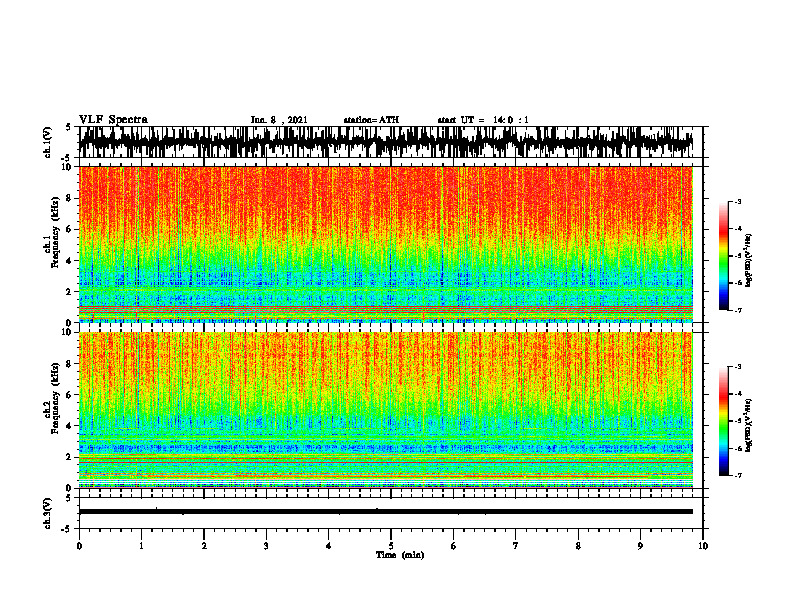Click the "ch.1(V)" waveform axis label

click(47, 142)
